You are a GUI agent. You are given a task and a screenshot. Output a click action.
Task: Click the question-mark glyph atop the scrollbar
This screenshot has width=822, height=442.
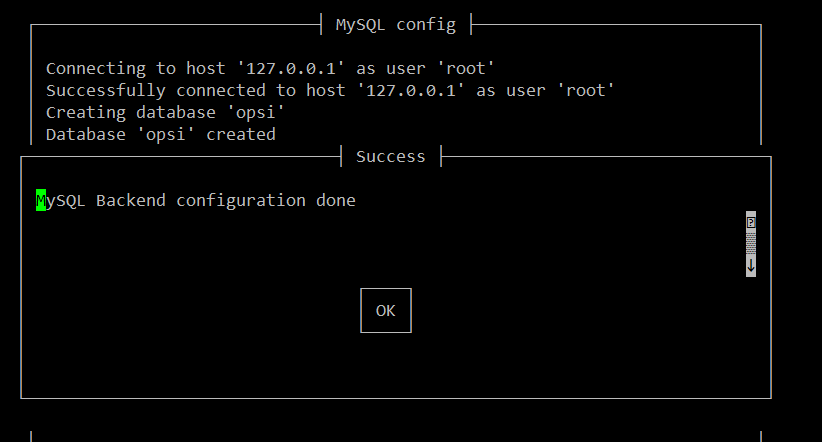(x=751, y=222)
